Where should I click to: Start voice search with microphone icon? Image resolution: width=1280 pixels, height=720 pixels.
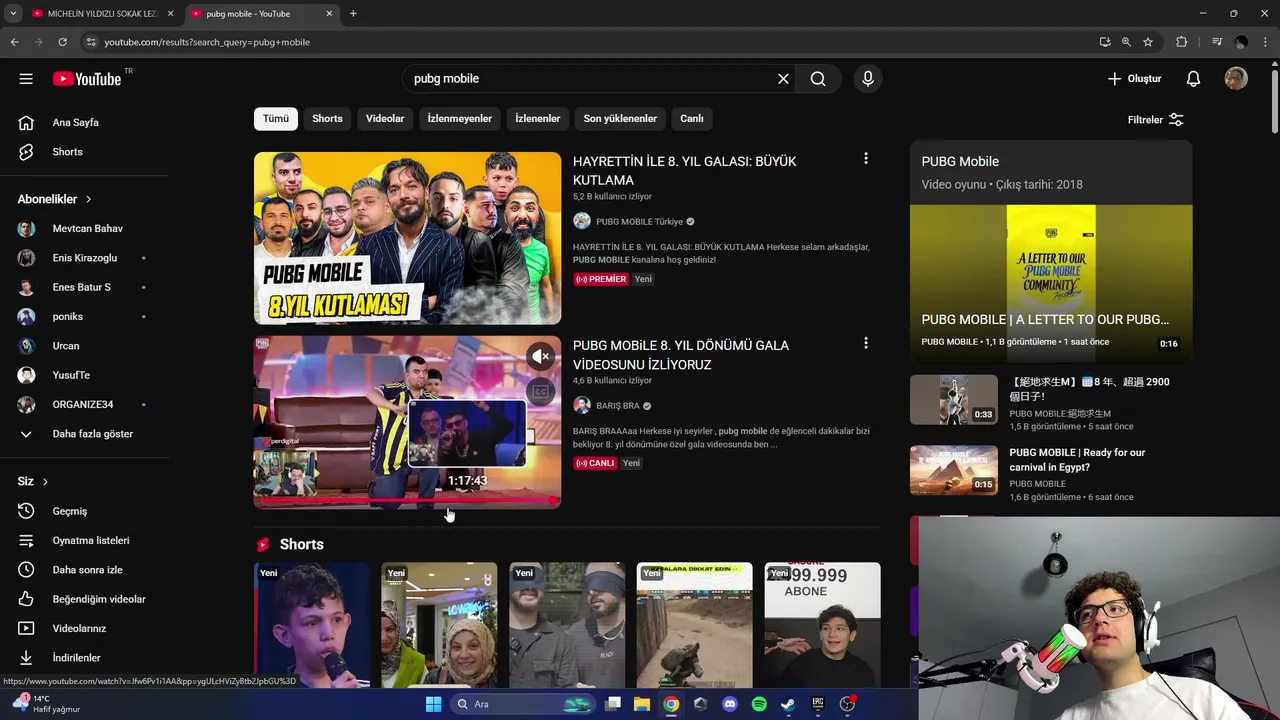click(x=867, y=79)
